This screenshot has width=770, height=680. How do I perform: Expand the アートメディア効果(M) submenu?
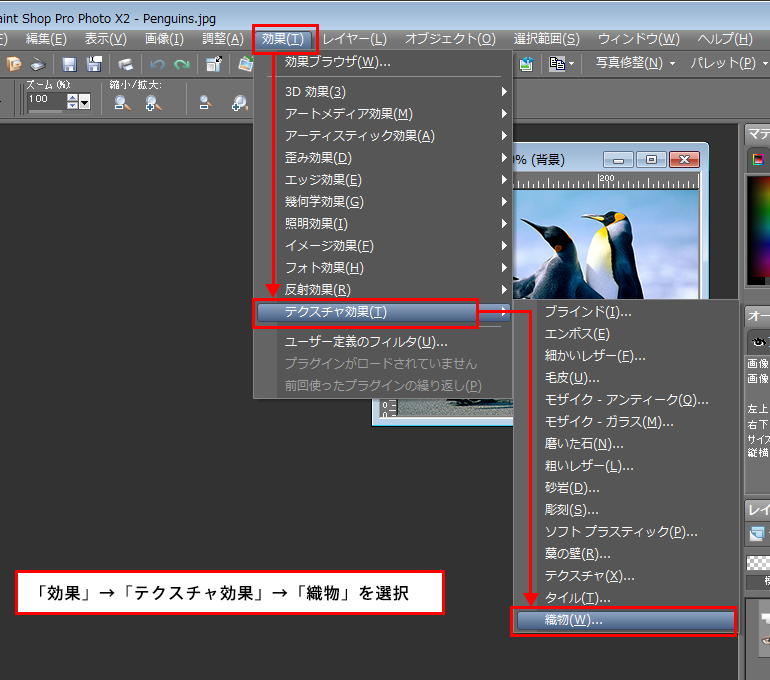click(383, 114)
